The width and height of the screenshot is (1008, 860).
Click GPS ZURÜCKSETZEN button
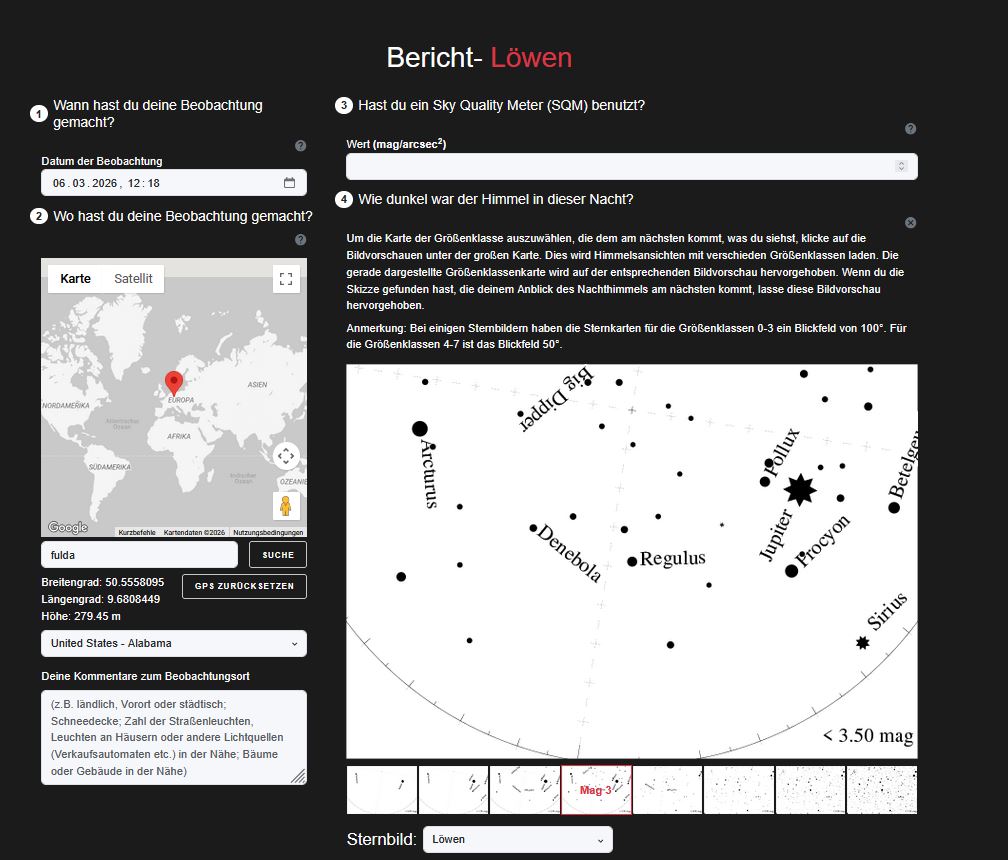click(x=244, y=586)
